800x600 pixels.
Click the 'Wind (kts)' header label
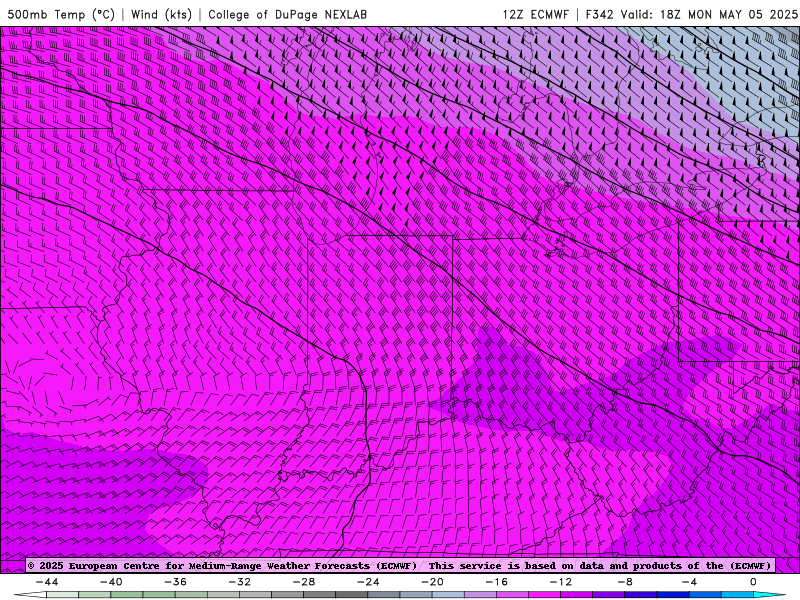tap(161, 14)
